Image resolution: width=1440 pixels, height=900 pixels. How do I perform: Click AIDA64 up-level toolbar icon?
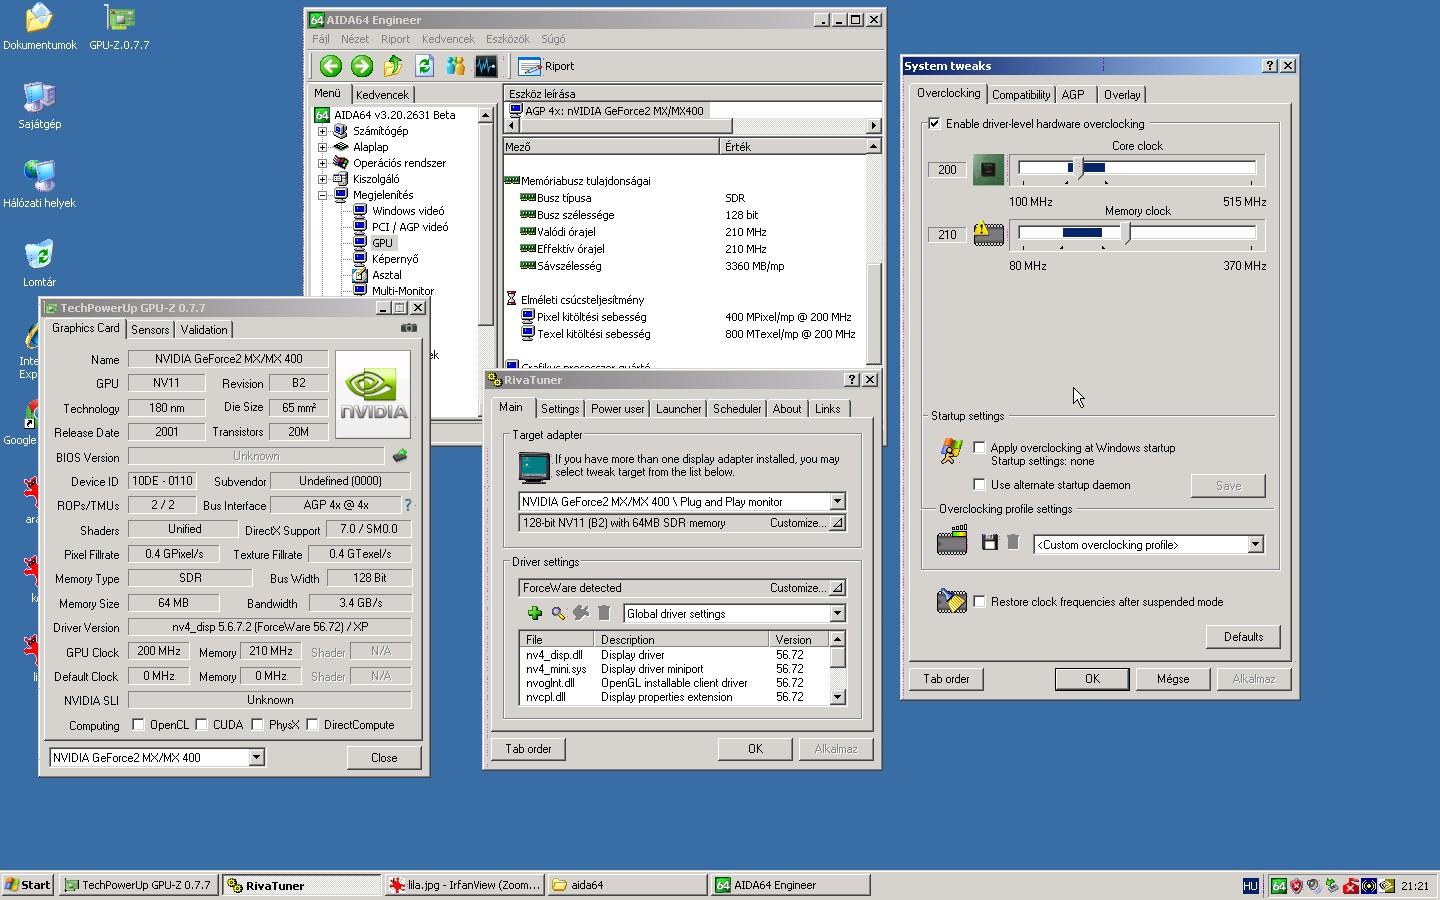tap(393, 66)
